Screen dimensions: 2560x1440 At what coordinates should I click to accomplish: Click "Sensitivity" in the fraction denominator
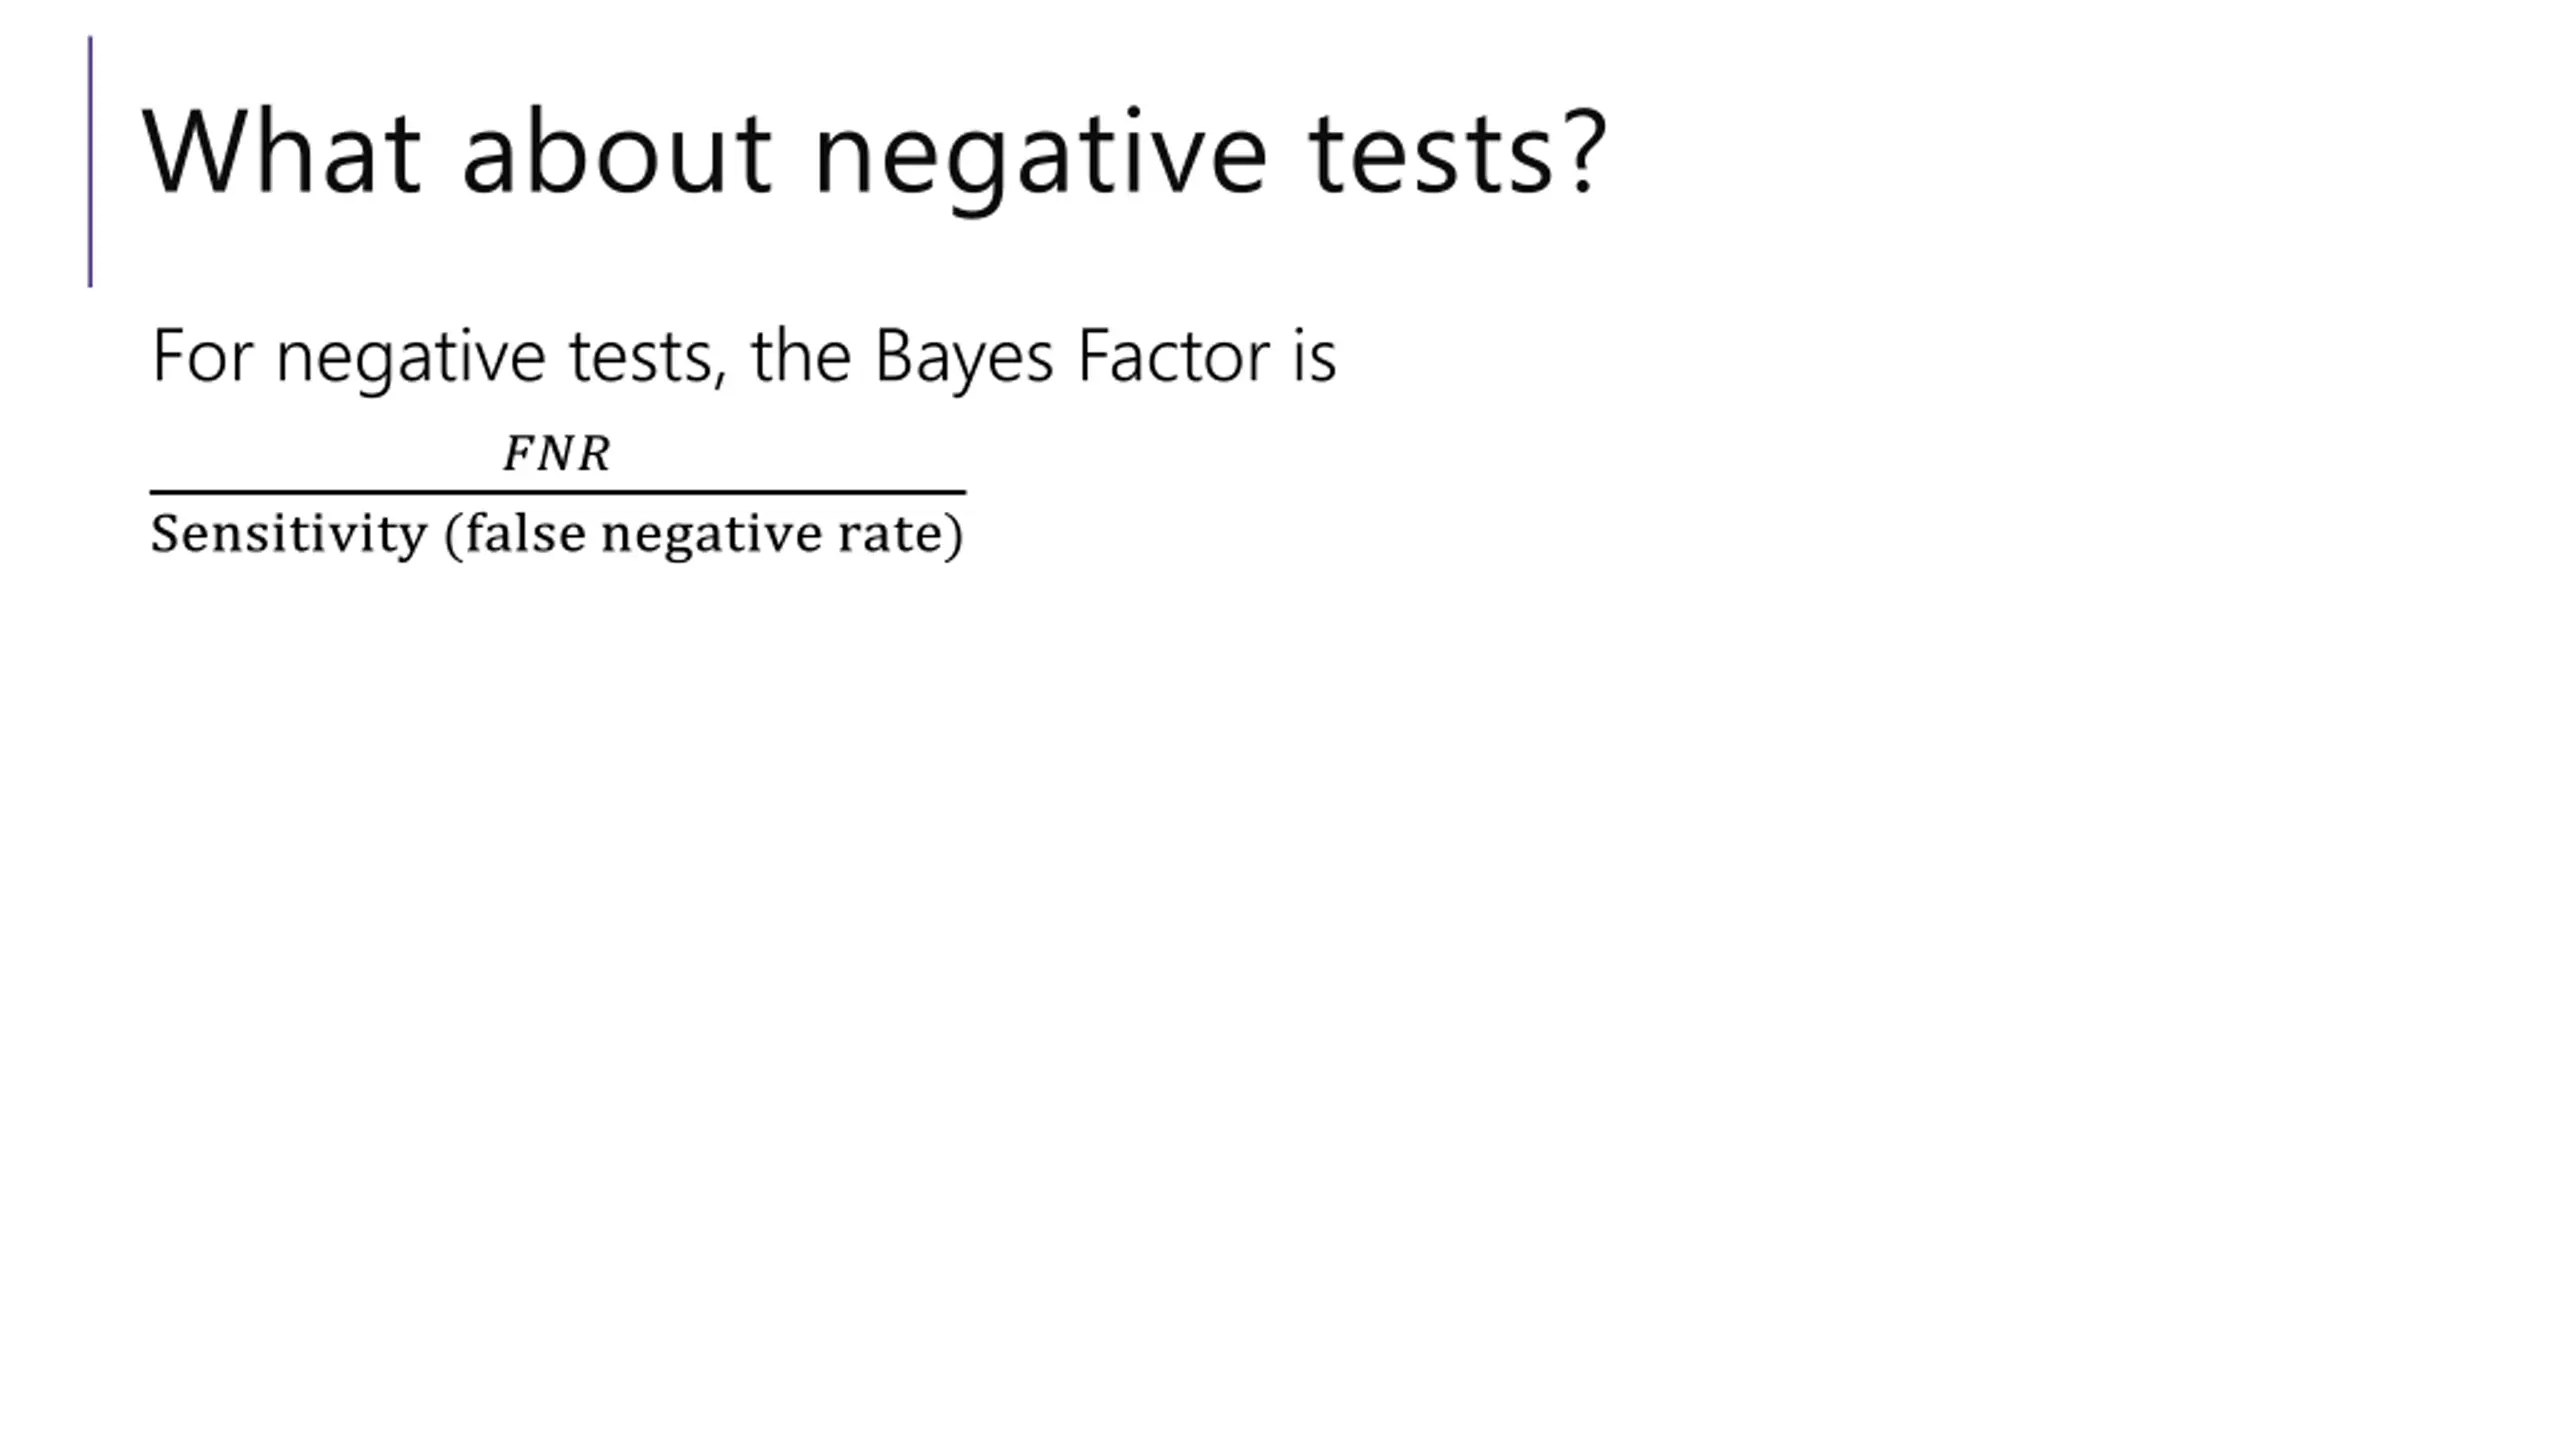point(288,534)
